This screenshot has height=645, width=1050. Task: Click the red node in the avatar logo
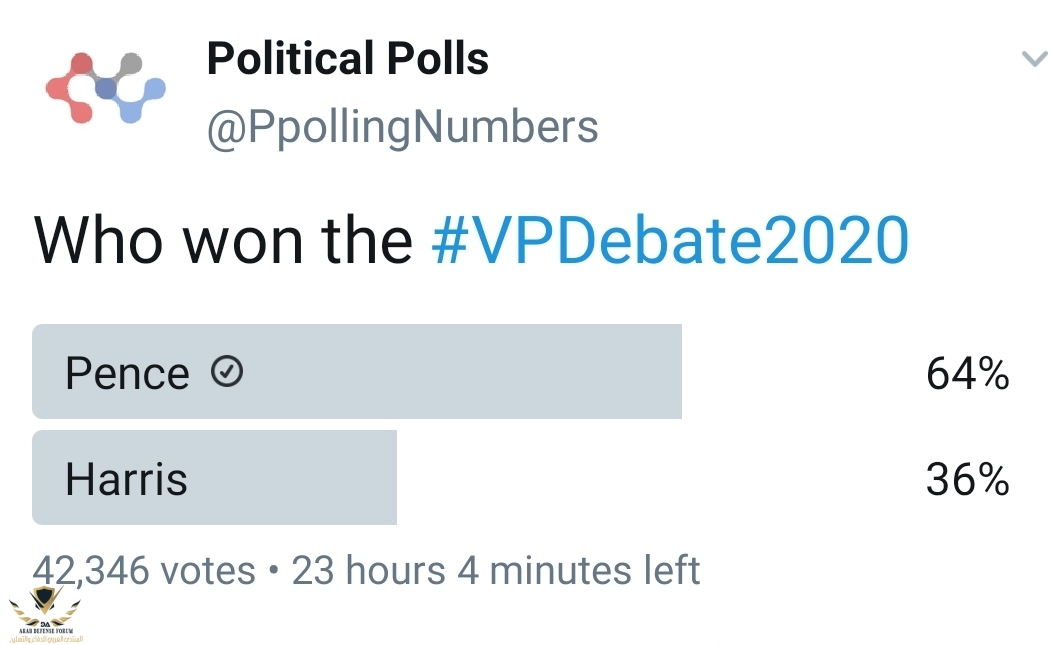click(x=81, y=64)
